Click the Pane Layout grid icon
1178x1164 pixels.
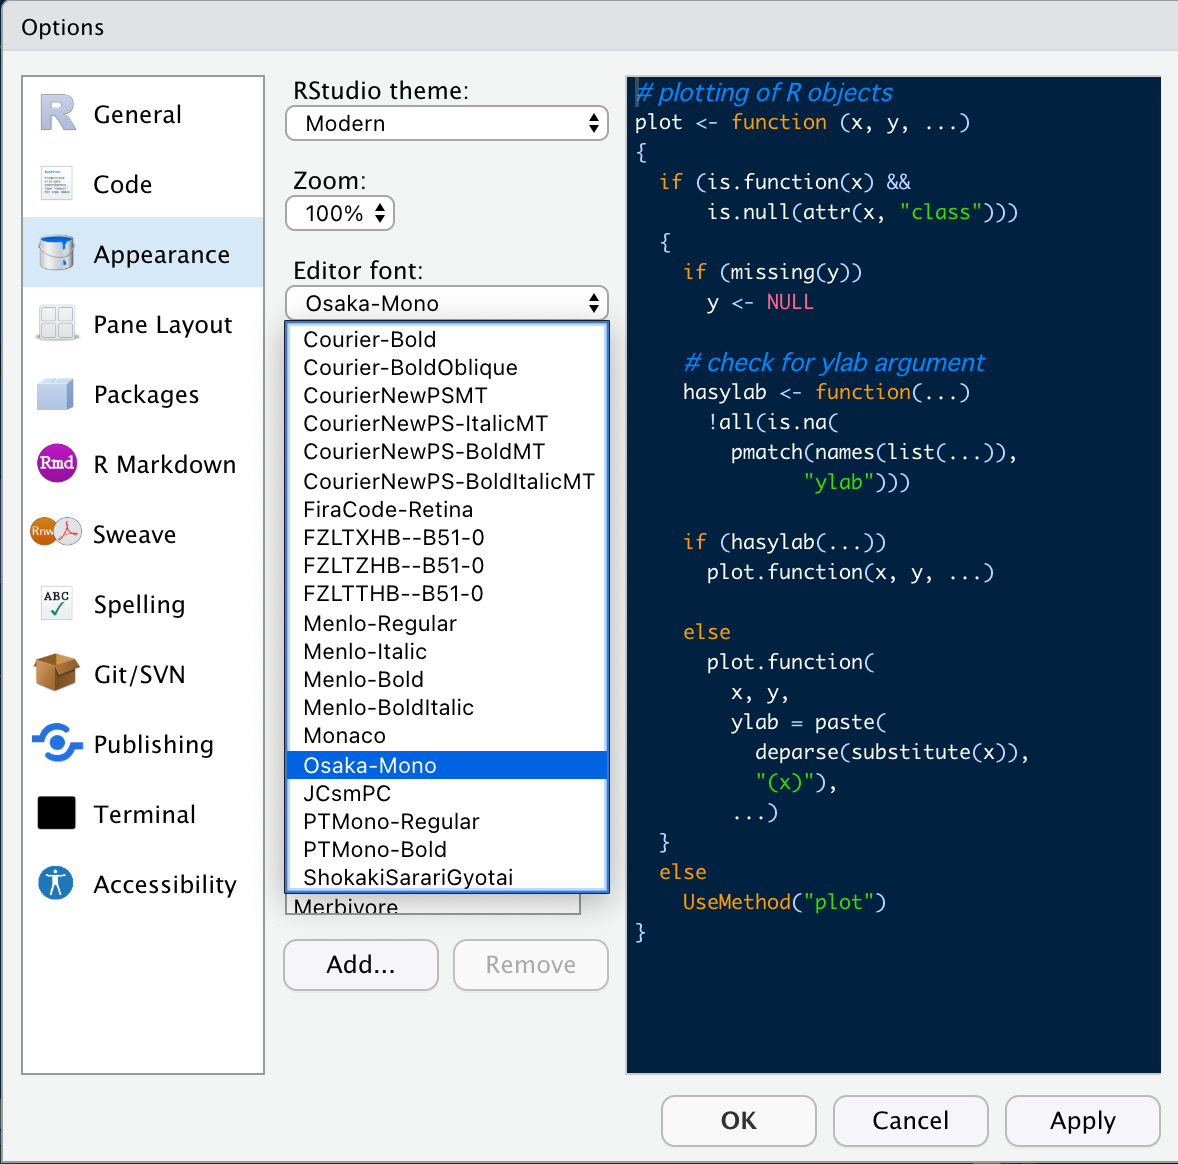click(57, 323)
